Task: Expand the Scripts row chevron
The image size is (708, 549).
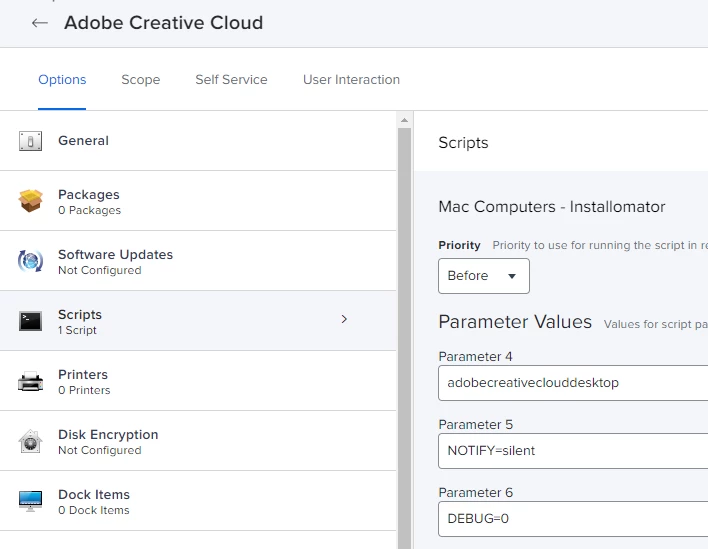Action: coord(344,319)
